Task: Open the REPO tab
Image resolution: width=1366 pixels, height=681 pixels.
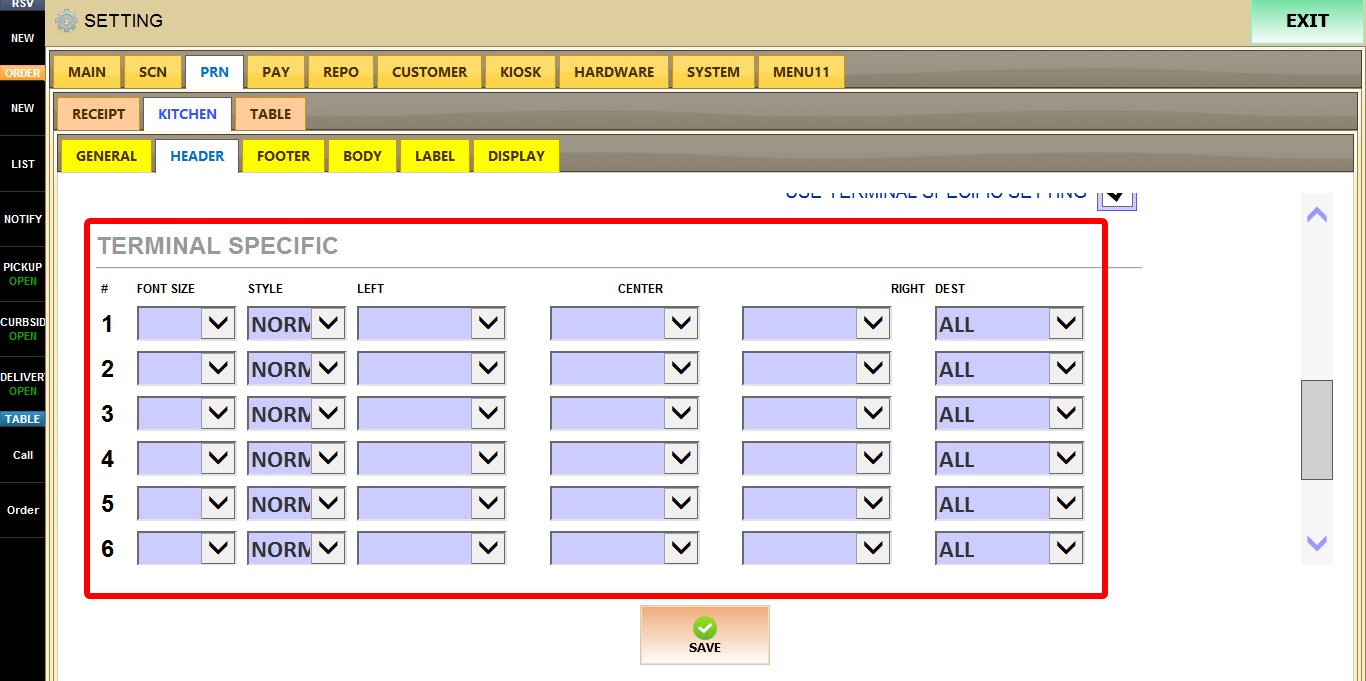Action: [341, 72]
